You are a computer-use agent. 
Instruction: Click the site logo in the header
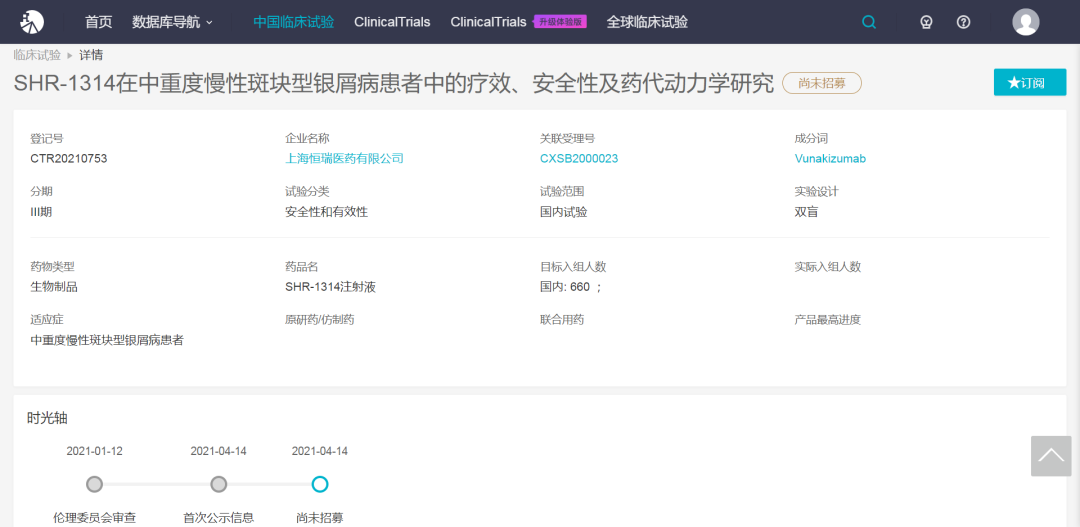(32, 21)
